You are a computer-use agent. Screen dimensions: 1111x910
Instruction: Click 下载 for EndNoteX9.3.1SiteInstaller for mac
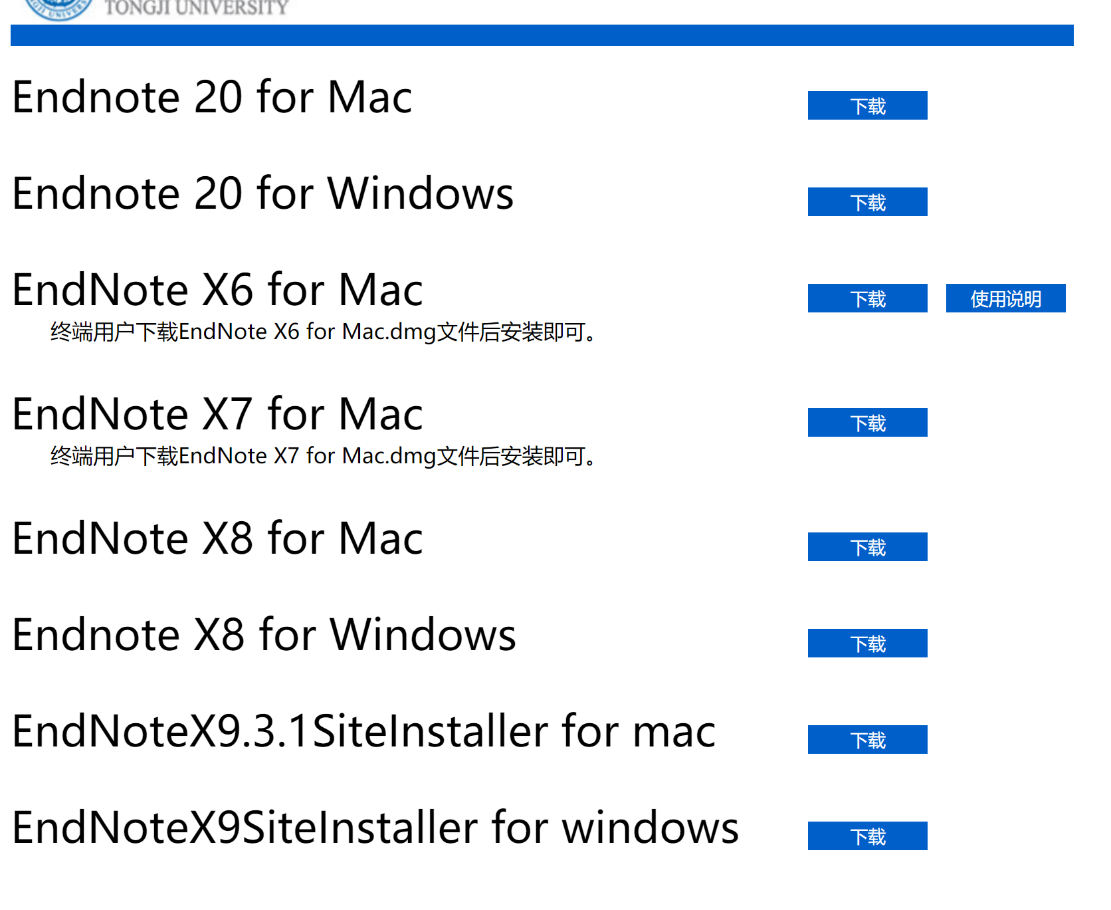click(x=867, y=740)
